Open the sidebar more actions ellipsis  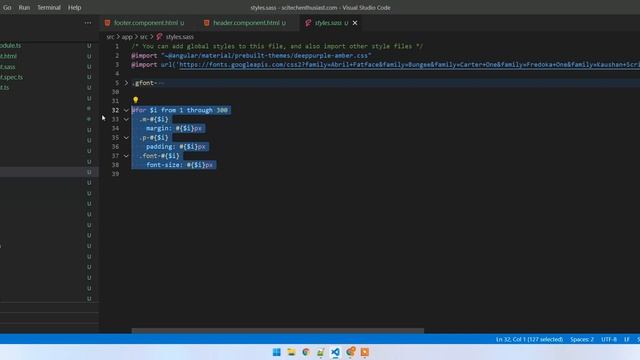[x=88, y=23]
